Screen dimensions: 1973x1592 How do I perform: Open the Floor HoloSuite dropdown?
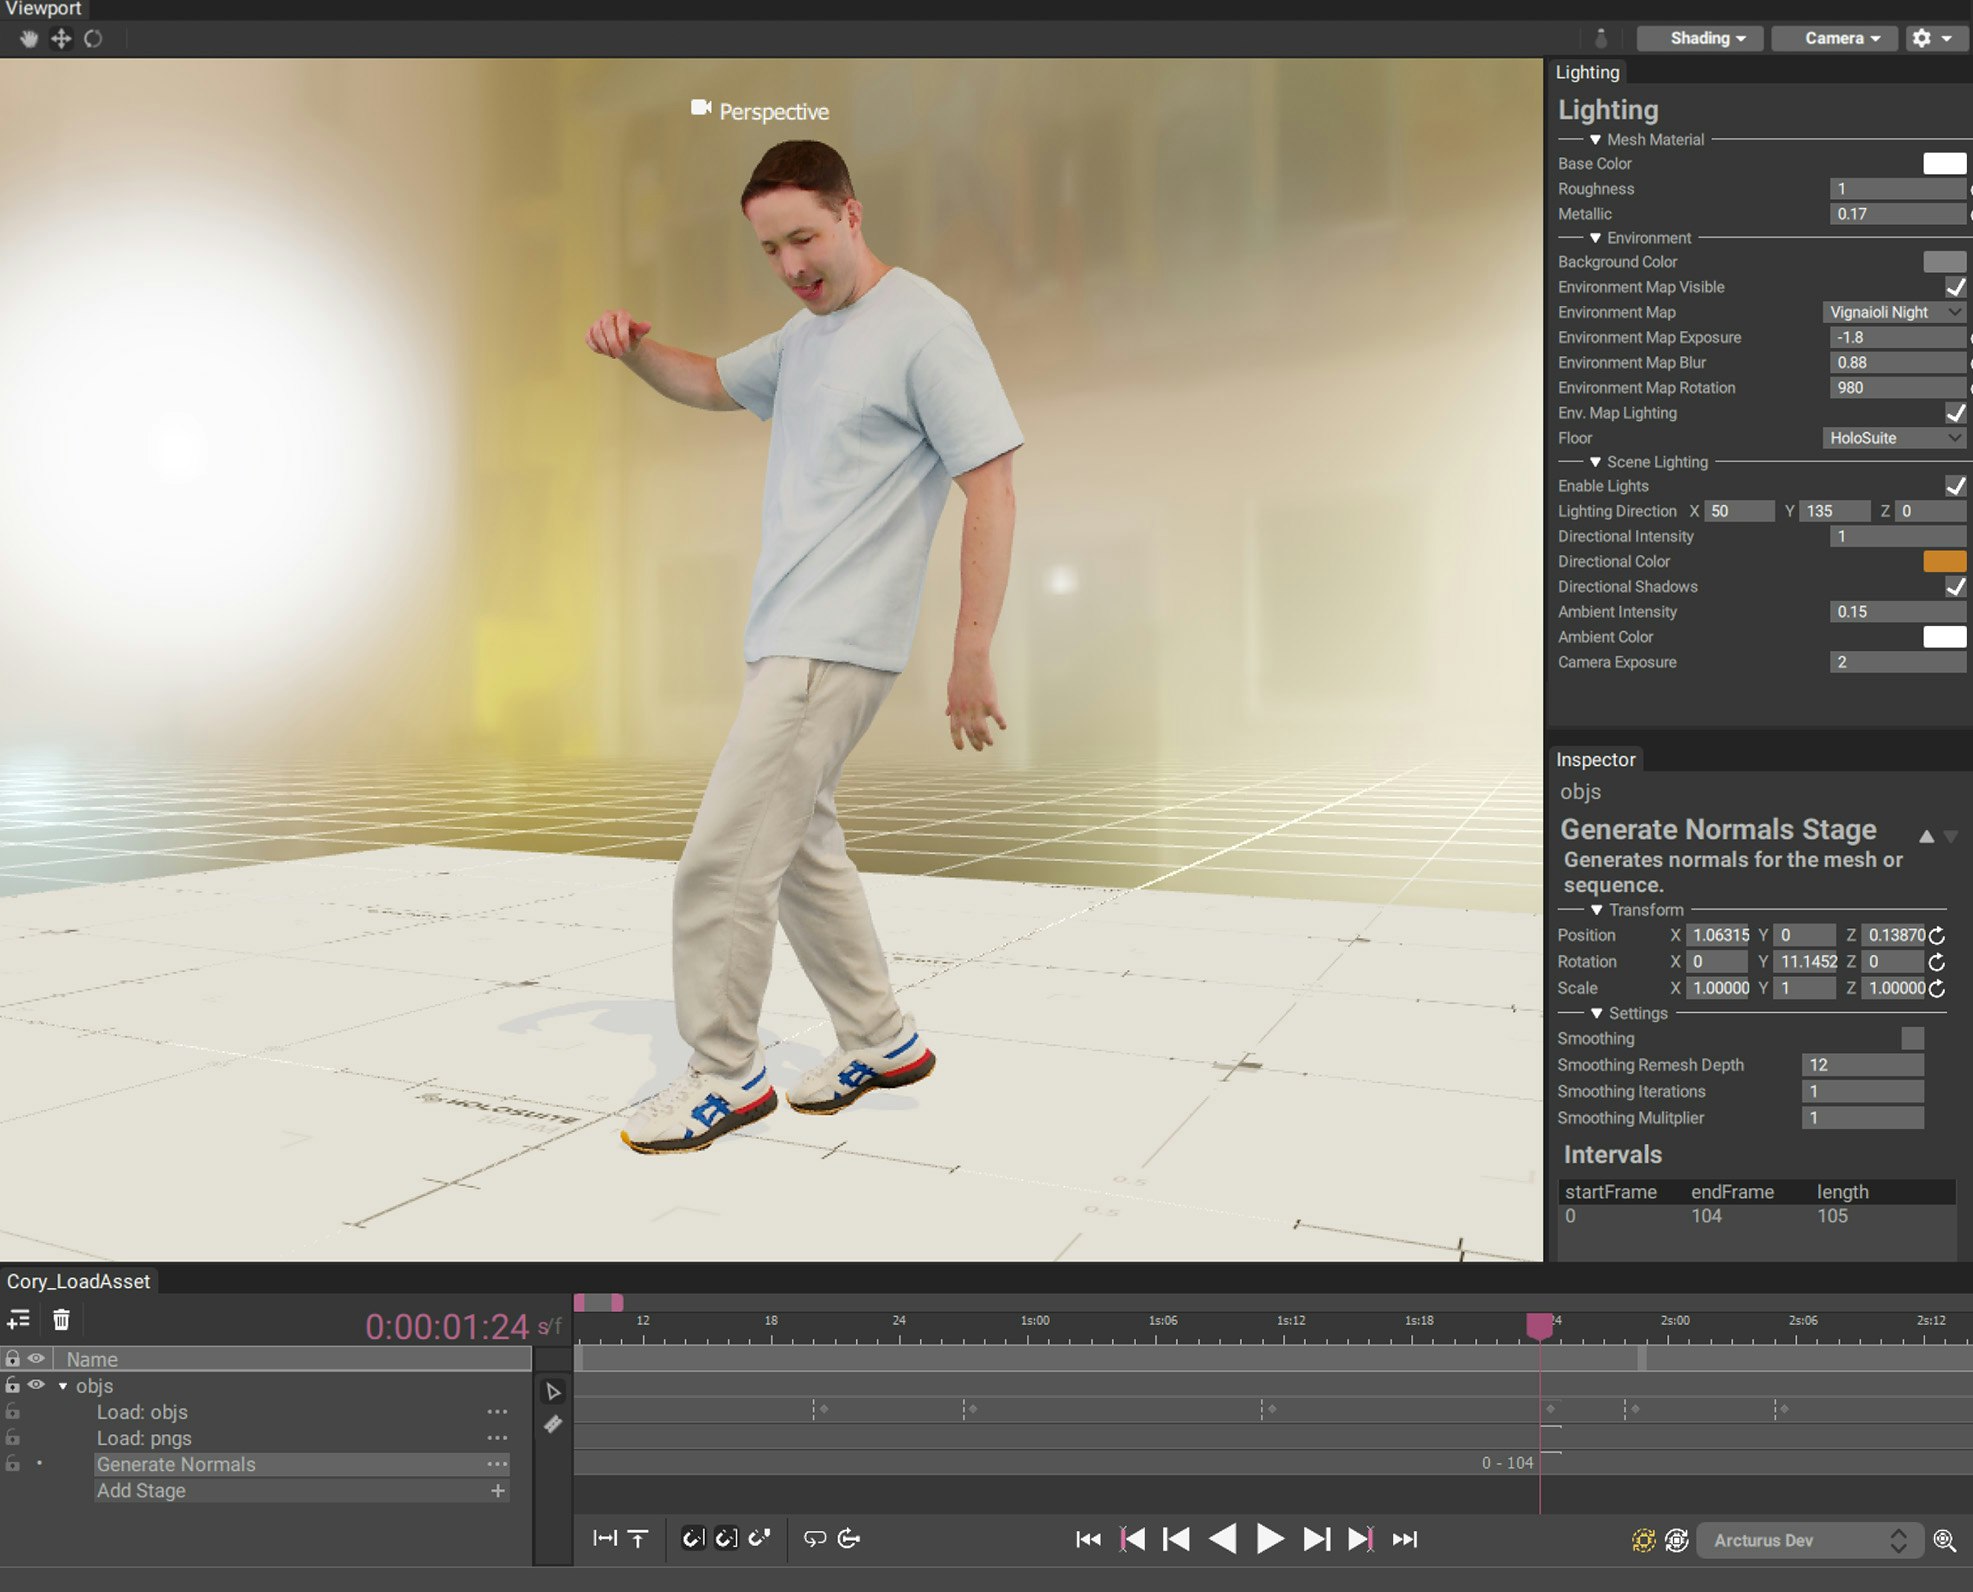[x=1894, y=438]
